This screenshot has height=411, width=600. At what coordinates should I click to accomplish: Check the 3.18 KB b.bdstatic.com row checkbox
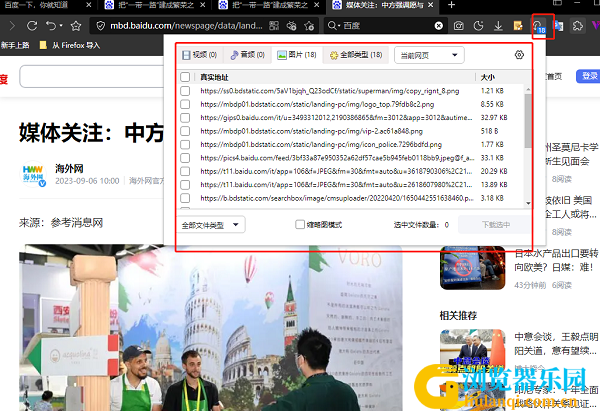pos(185,198)
